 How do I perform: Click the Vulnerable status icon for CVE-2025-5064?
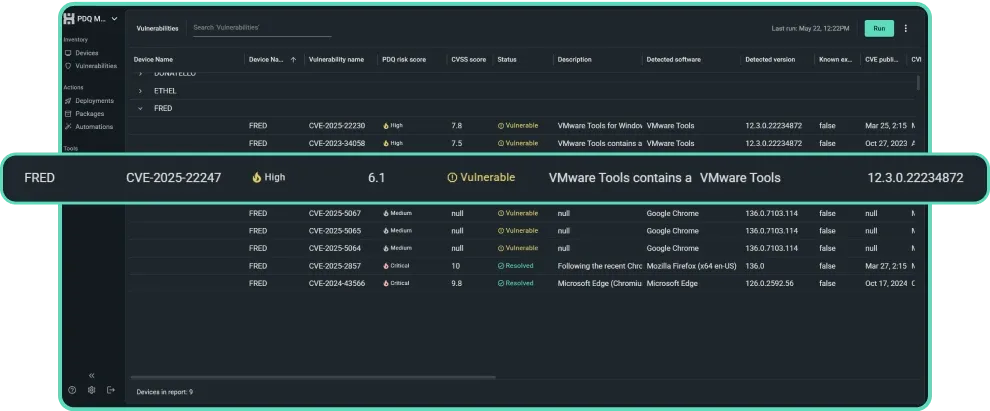501,248
